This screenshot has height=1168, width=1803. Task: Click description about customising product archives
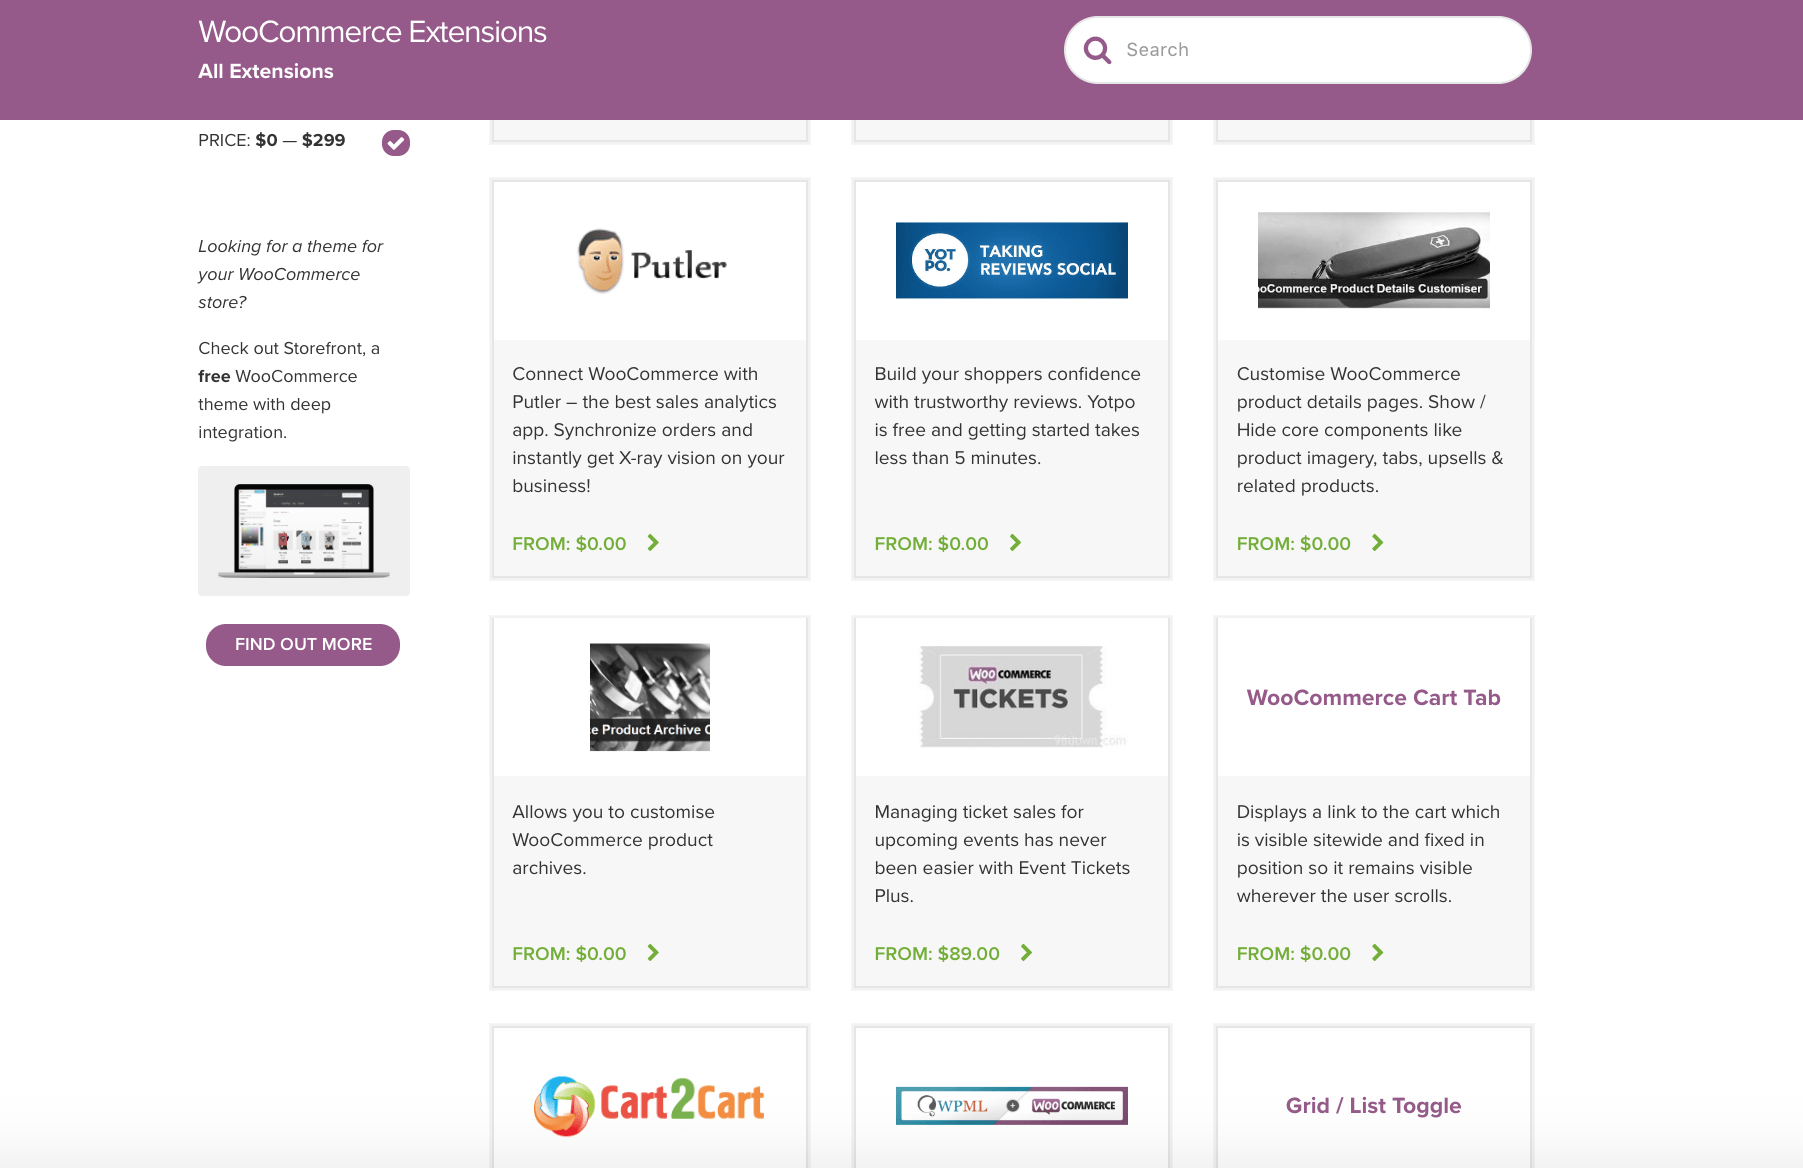613,840
